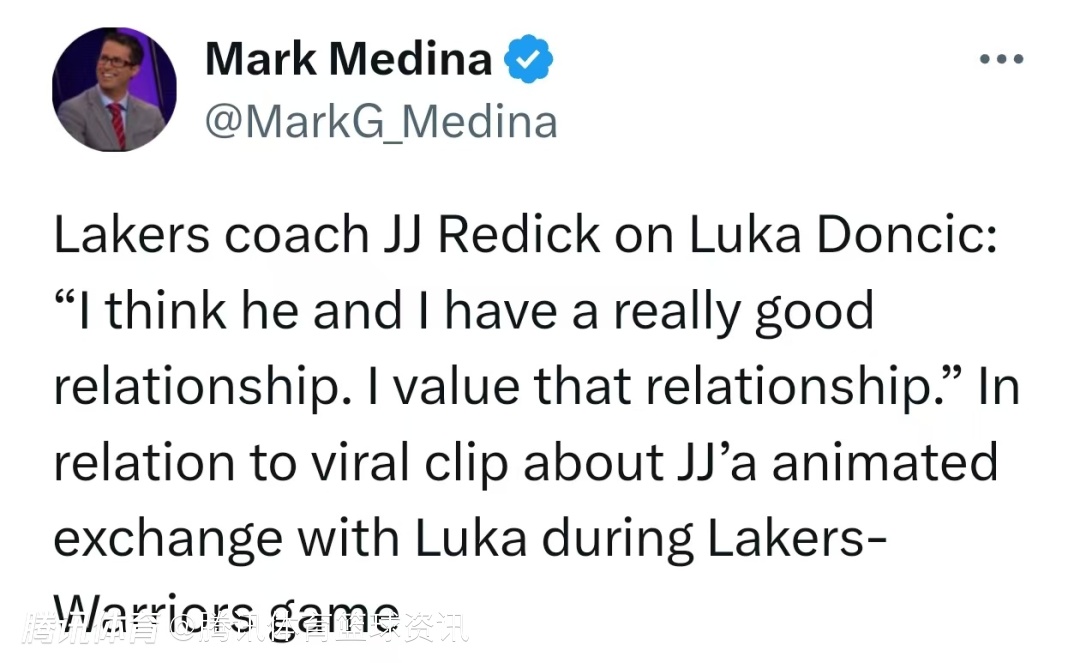Click the word "In" ending the third line
The height and width of the screenshot is (663, 1080).
click(x=997, y=388)
